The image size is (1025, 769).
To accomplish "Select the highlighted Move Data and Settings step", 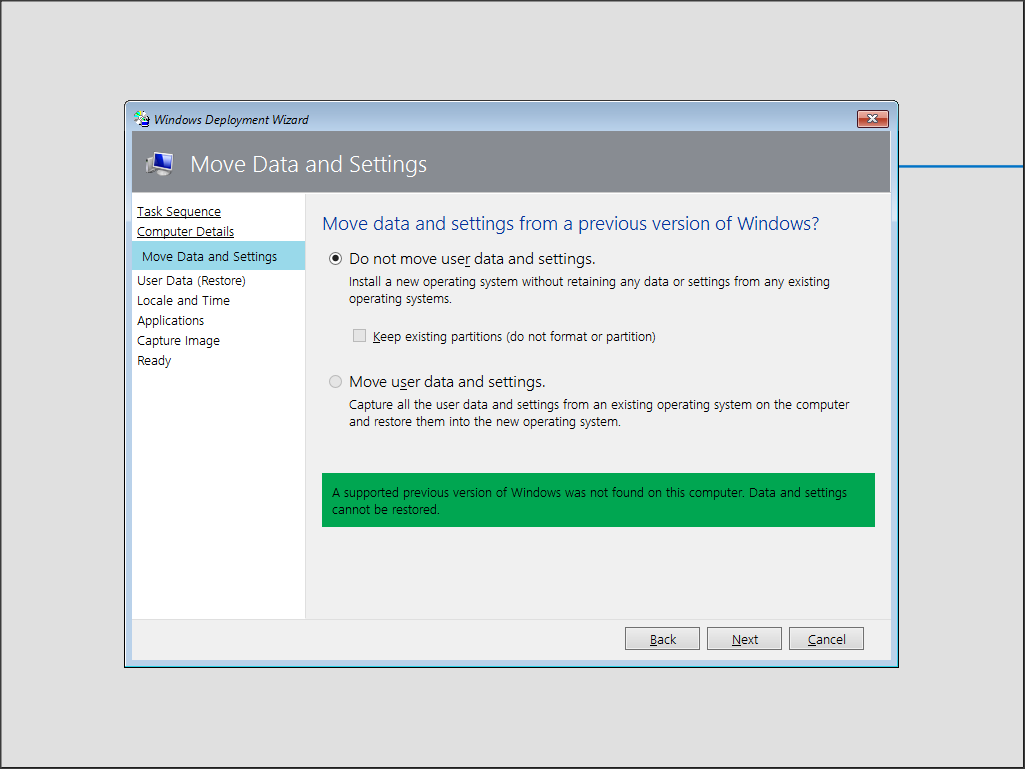I will click(x=209, y=256).
